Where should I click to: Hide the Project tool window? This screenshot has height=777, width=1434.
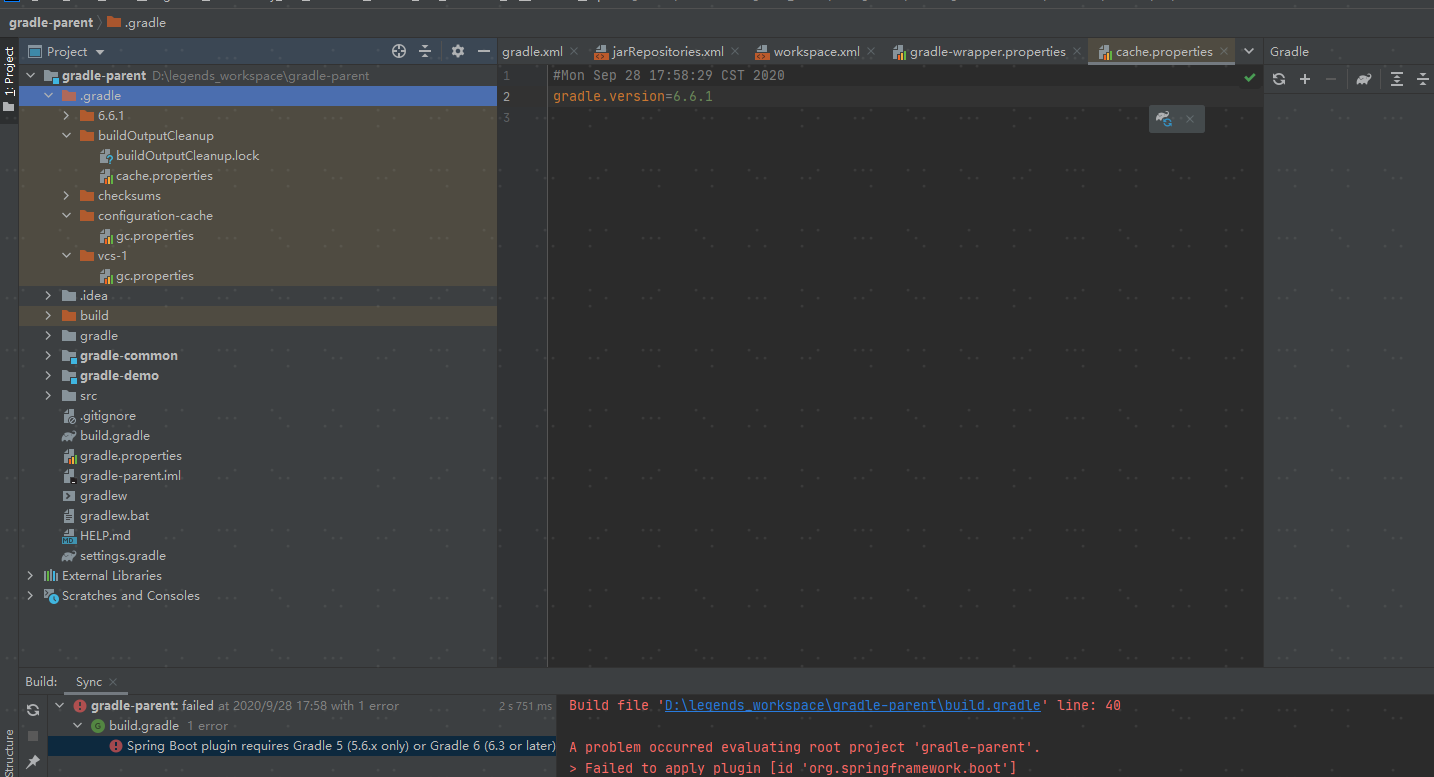[484, 51]
